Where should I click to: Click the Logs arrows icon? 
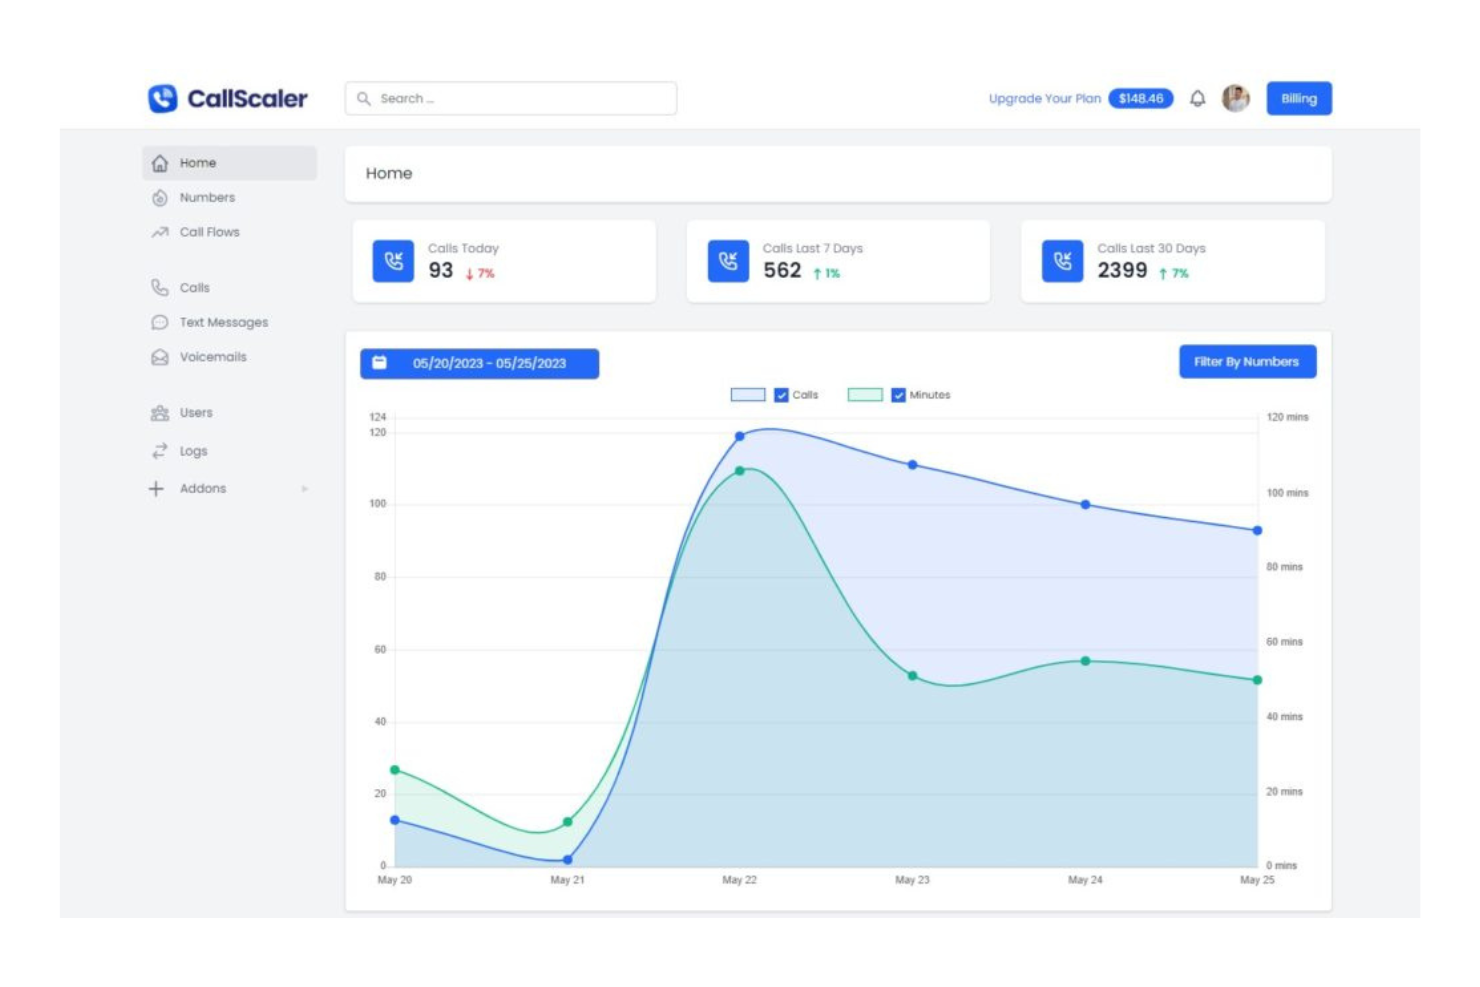(158, 451)
